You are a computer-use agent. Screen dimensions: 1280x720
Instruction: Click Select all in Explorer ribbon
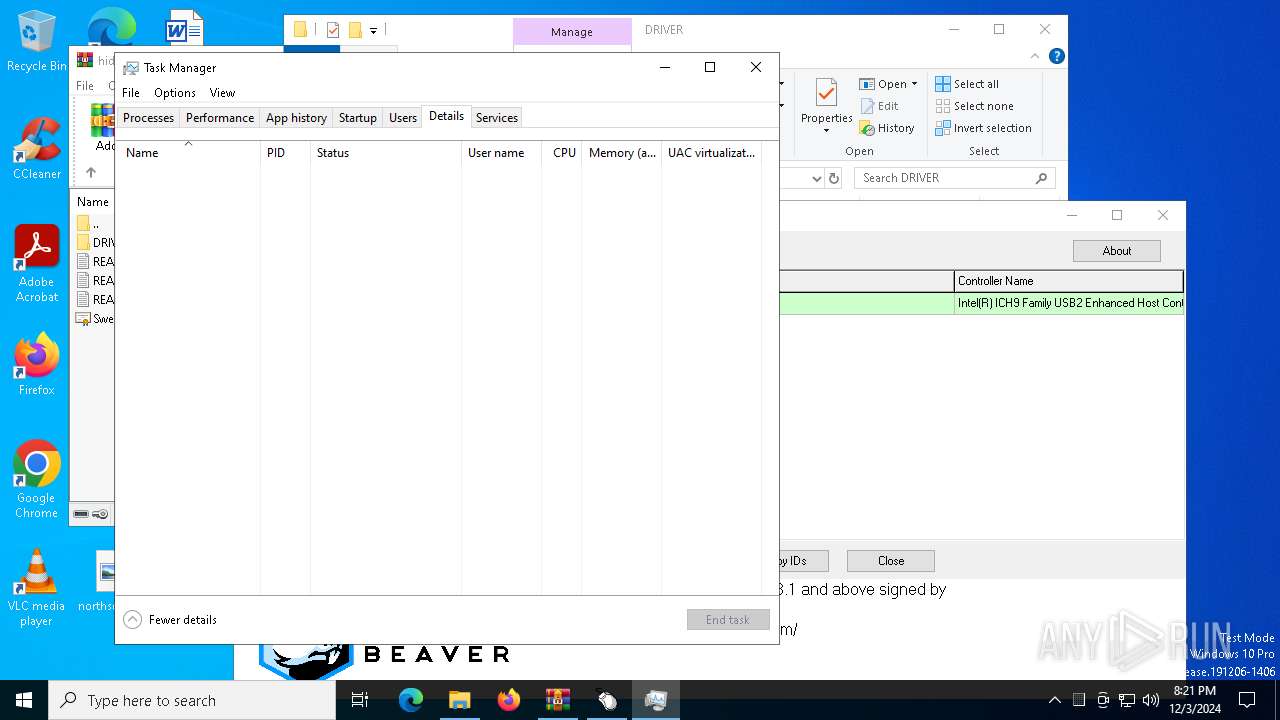point(967,84)
